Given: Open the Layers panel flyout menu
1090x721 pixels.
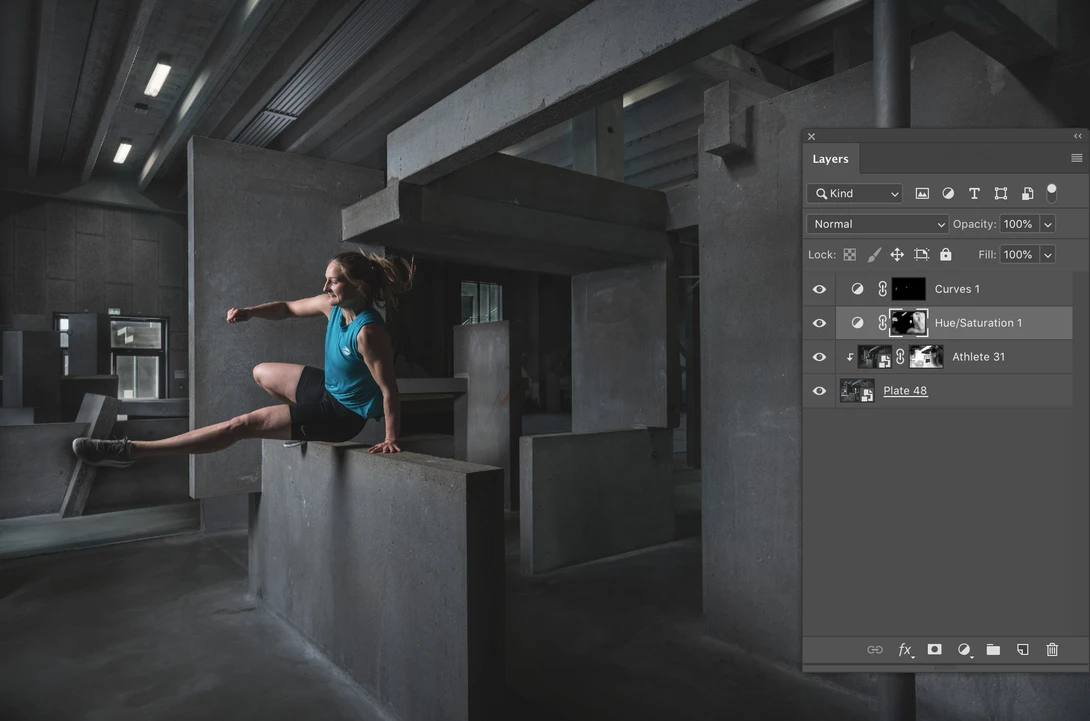Looking at the screenshot, I should pyautogui.click(x=1077, y=158).
